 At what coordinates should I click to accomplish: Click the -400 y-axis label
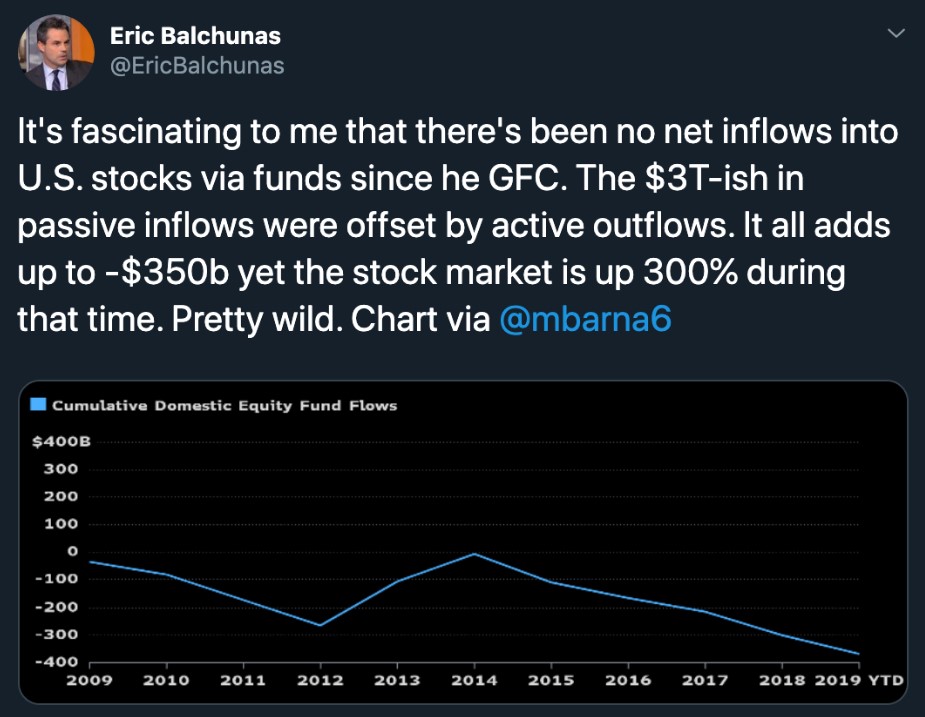coord(57,662)
